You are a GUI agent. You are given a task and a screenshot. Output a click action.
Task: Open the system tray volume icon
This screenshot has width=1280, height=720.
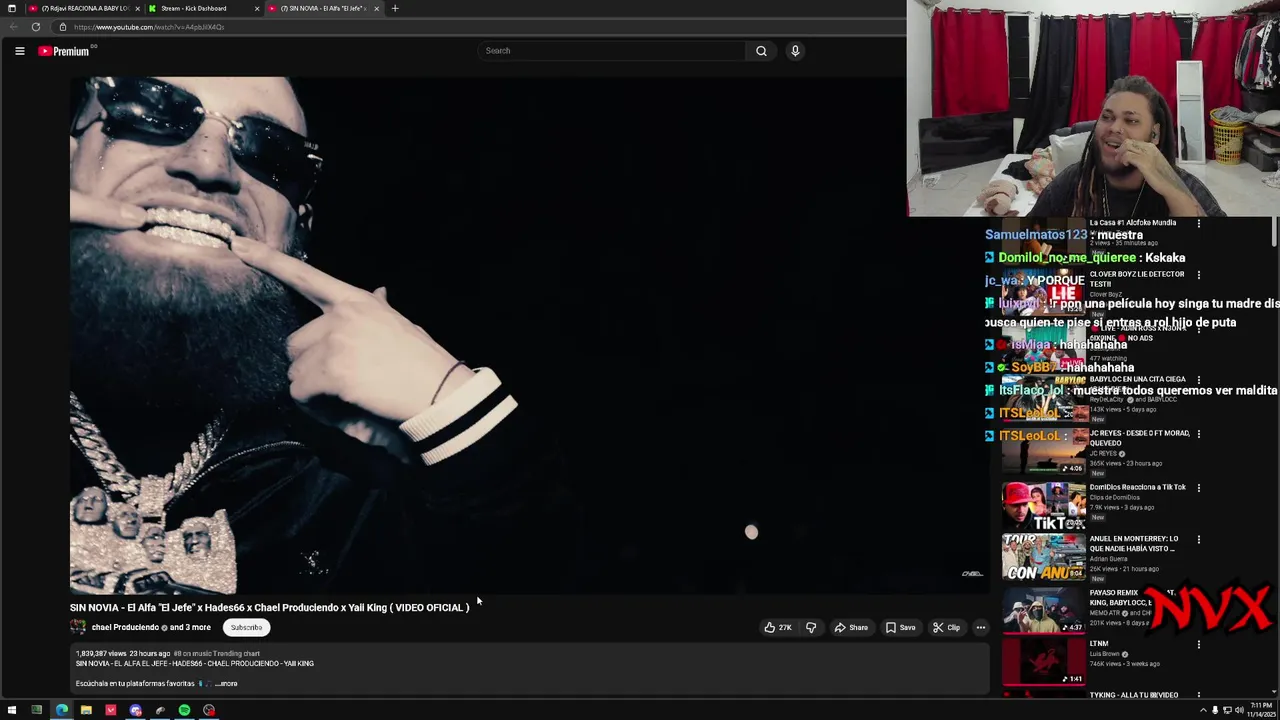pos(1239,711)
